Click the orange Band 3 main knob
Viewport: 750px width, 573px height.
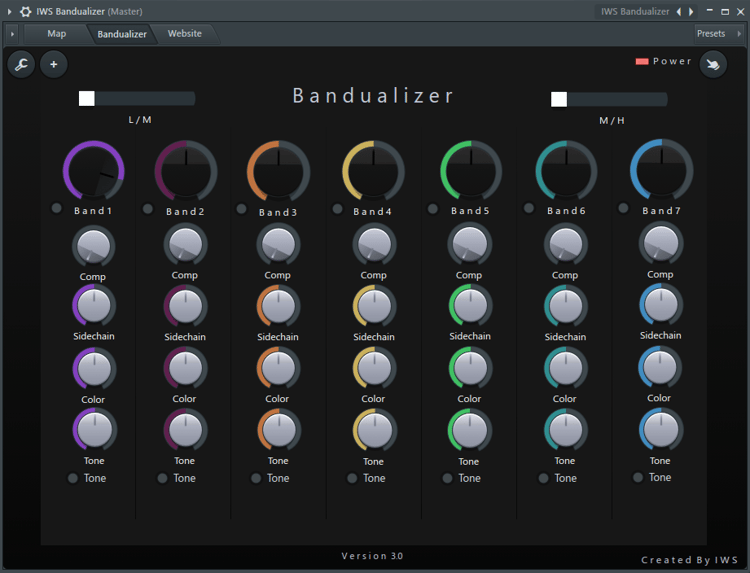pyautogui.click(x=278, y=170)
